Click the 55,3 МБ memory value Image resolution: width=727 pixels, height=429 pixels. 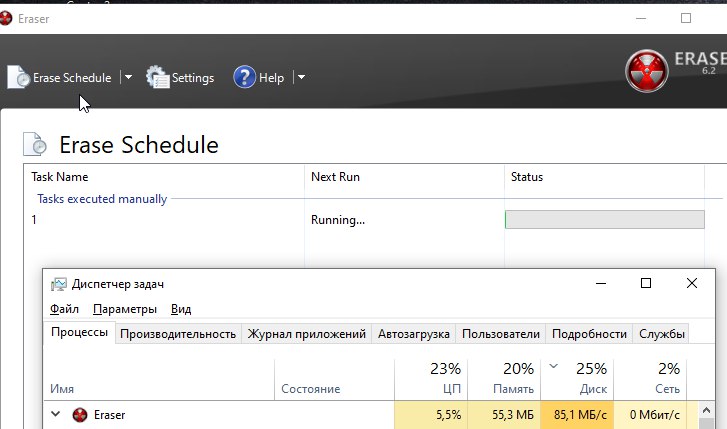[513, 415]
